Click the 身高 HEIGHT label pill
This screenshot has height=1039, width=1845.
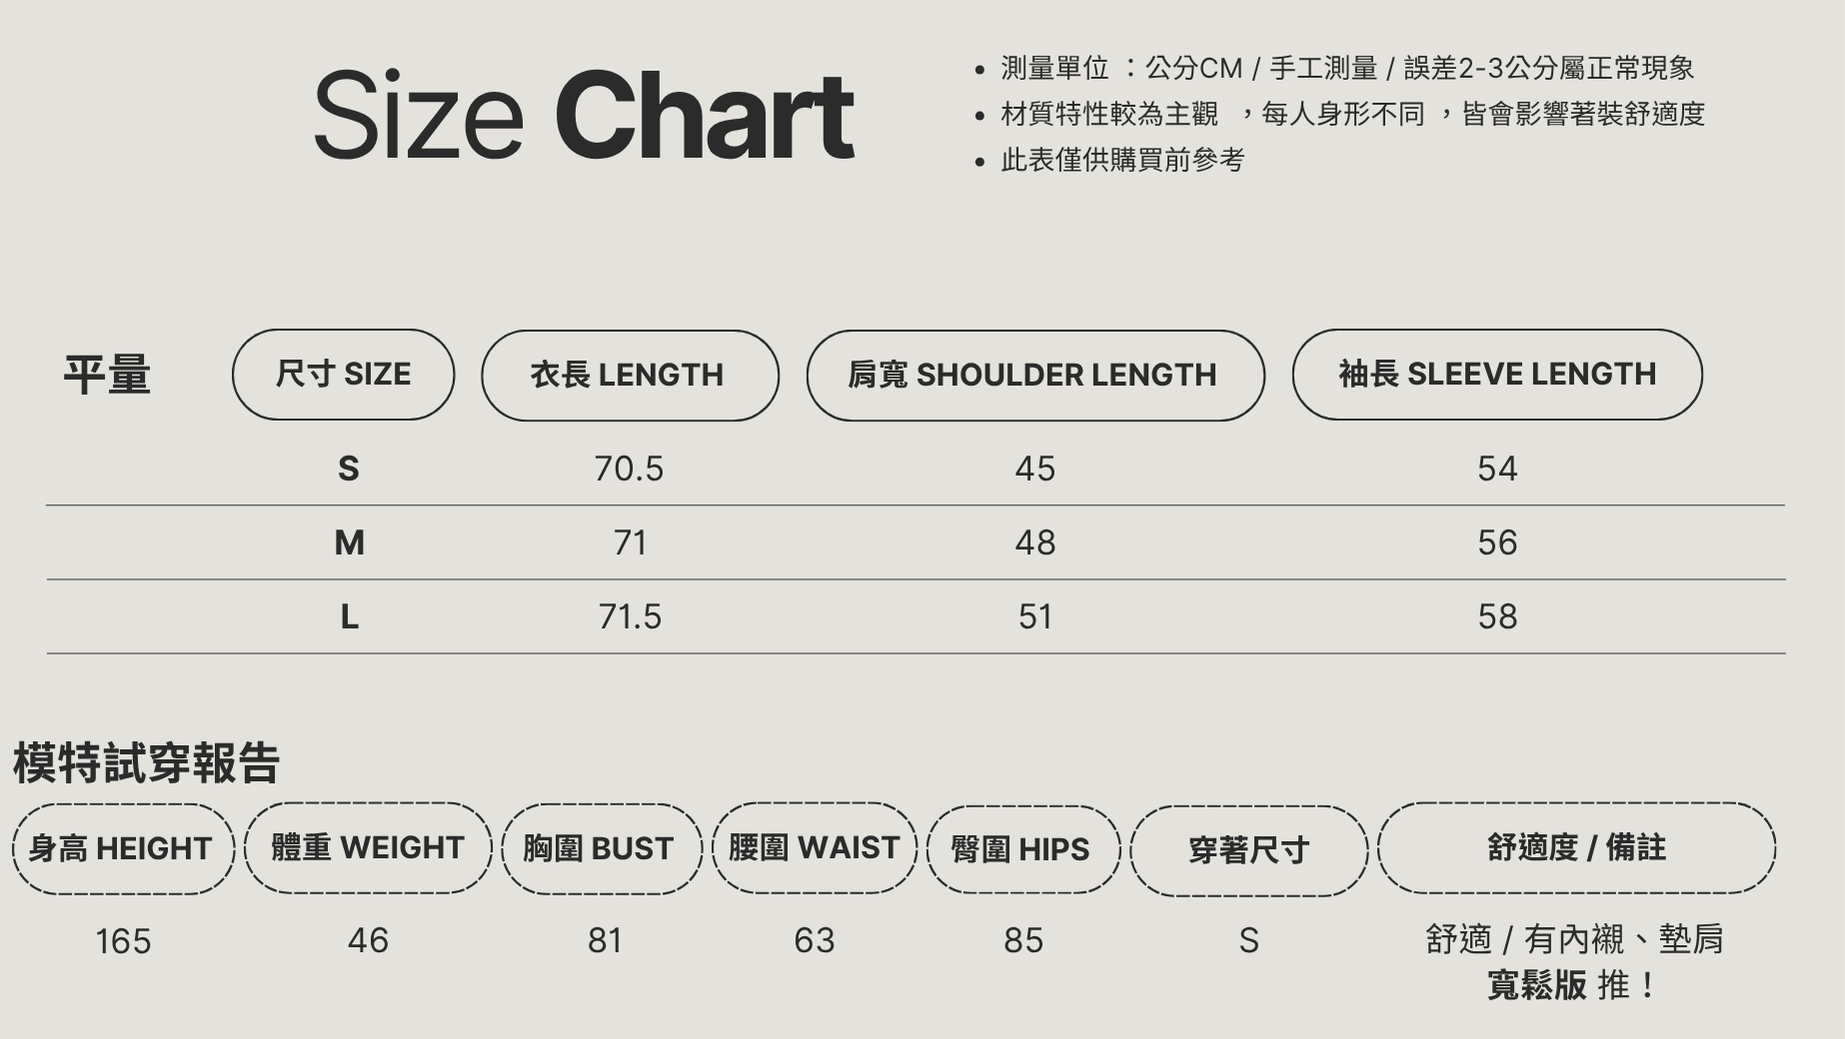pos(122,849)
